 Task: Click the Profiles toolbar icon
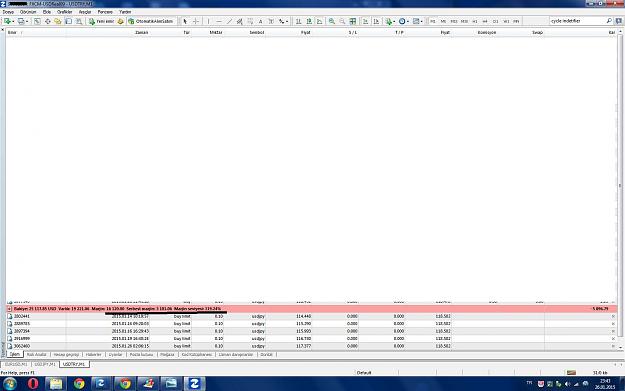(21, 21)
